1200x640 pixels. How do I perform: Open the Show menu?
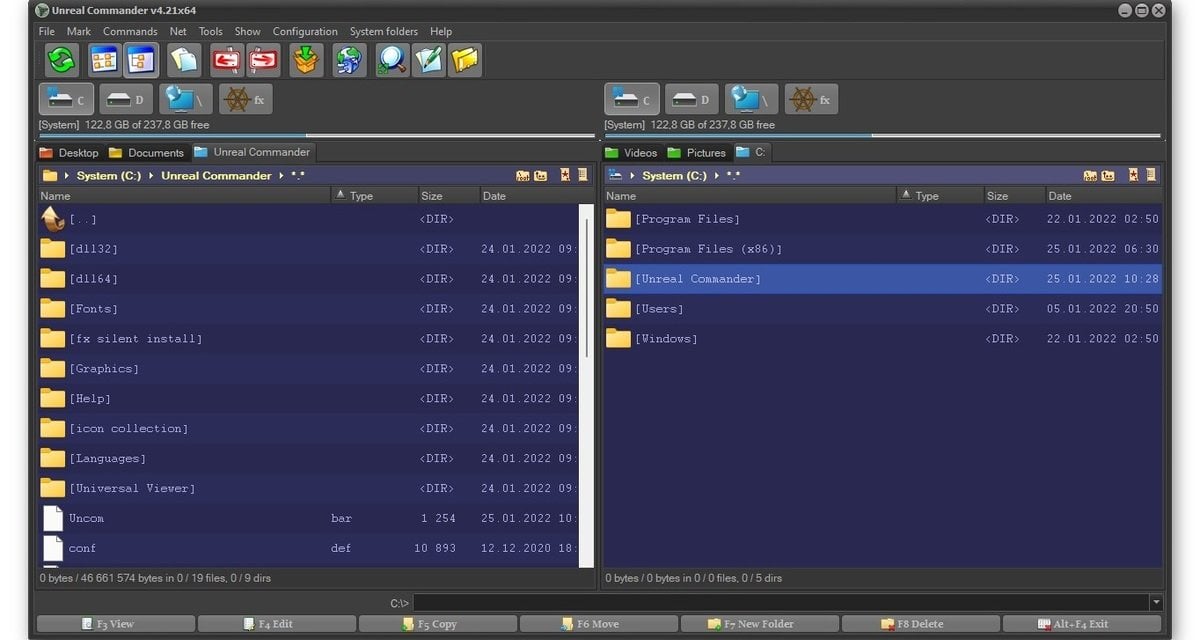pyautogui.click(x=248, y=31)
